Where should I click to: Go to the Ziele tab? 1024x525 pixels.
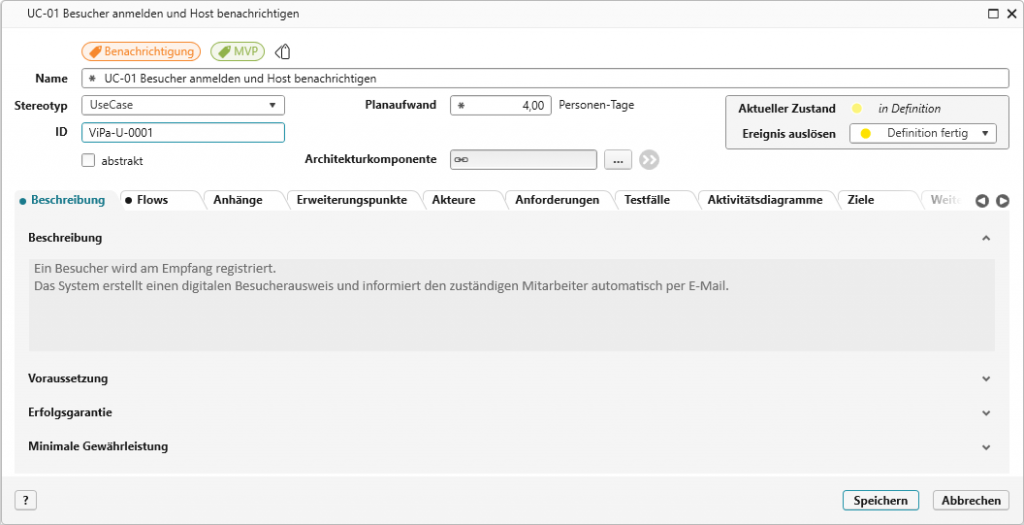pyautogui.click(x=861, y=200)
